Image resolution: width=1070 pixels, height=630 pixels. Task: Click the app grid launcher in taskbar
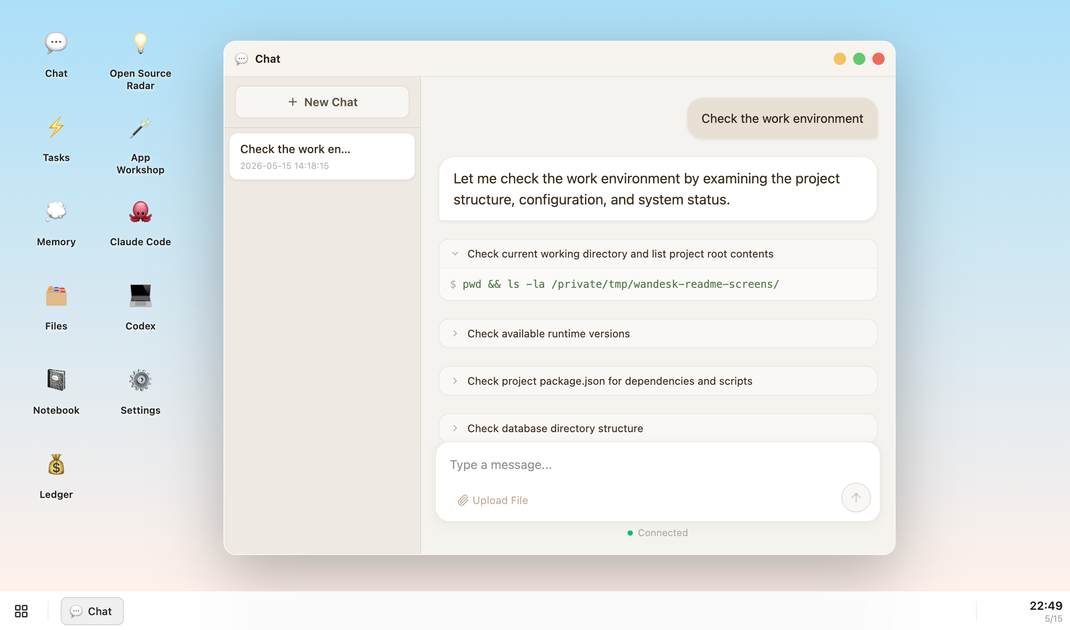21,611
